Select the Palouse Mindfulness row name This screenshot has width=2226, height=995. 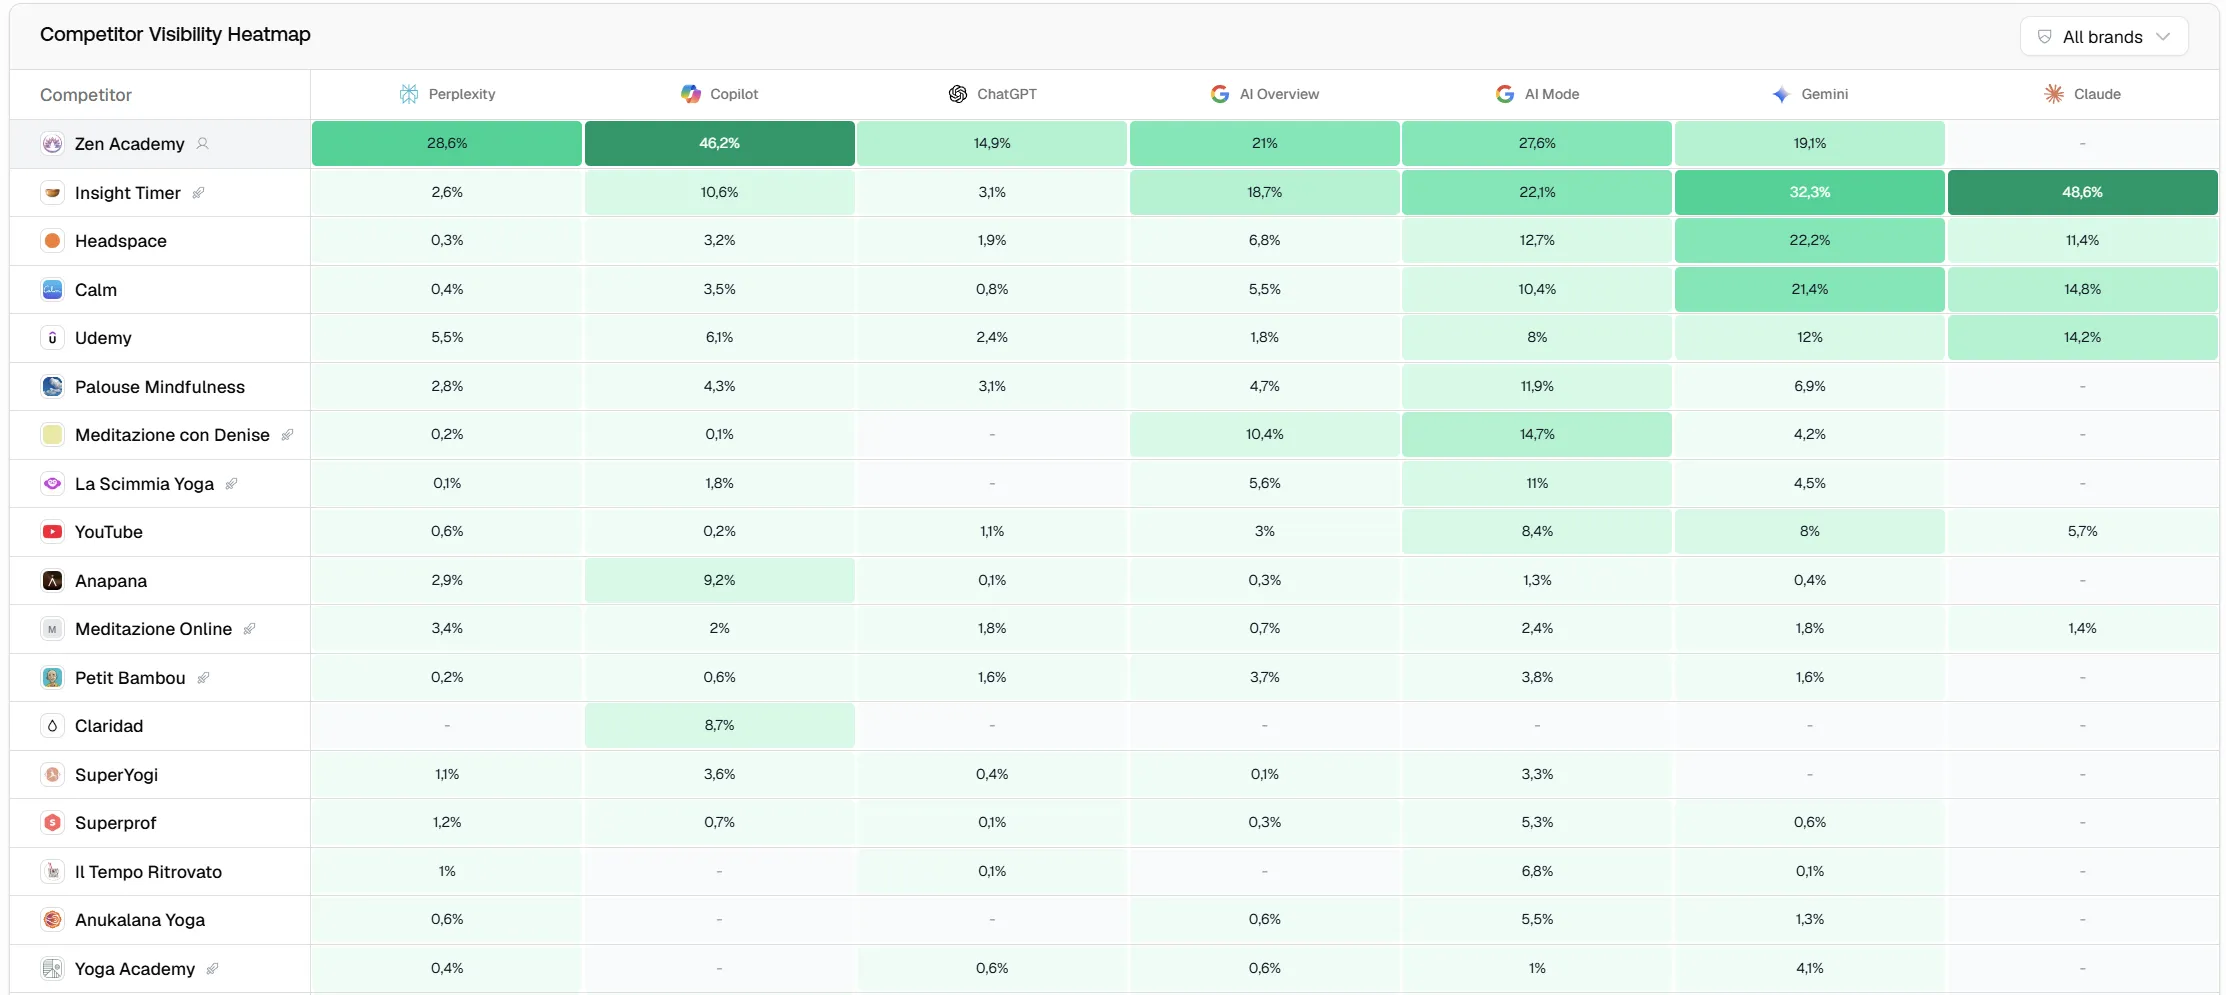click(160, 387)
